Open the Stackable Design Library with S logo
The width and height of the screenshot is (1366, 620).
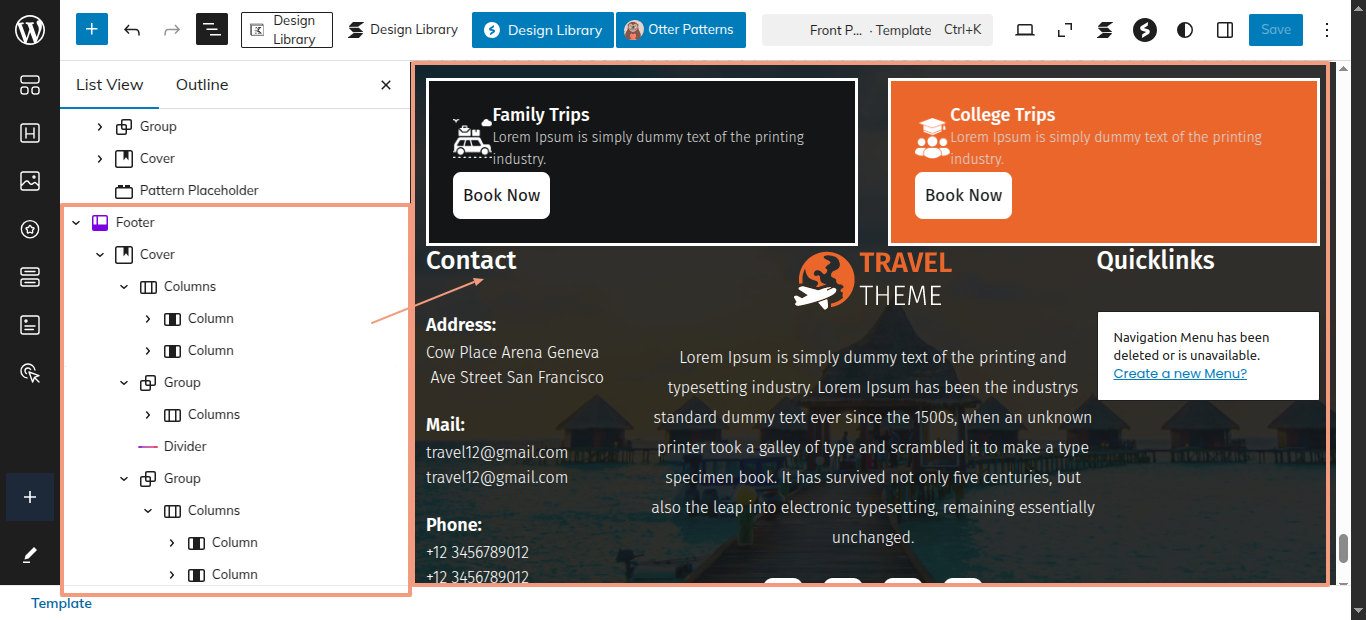click(402, 30)
